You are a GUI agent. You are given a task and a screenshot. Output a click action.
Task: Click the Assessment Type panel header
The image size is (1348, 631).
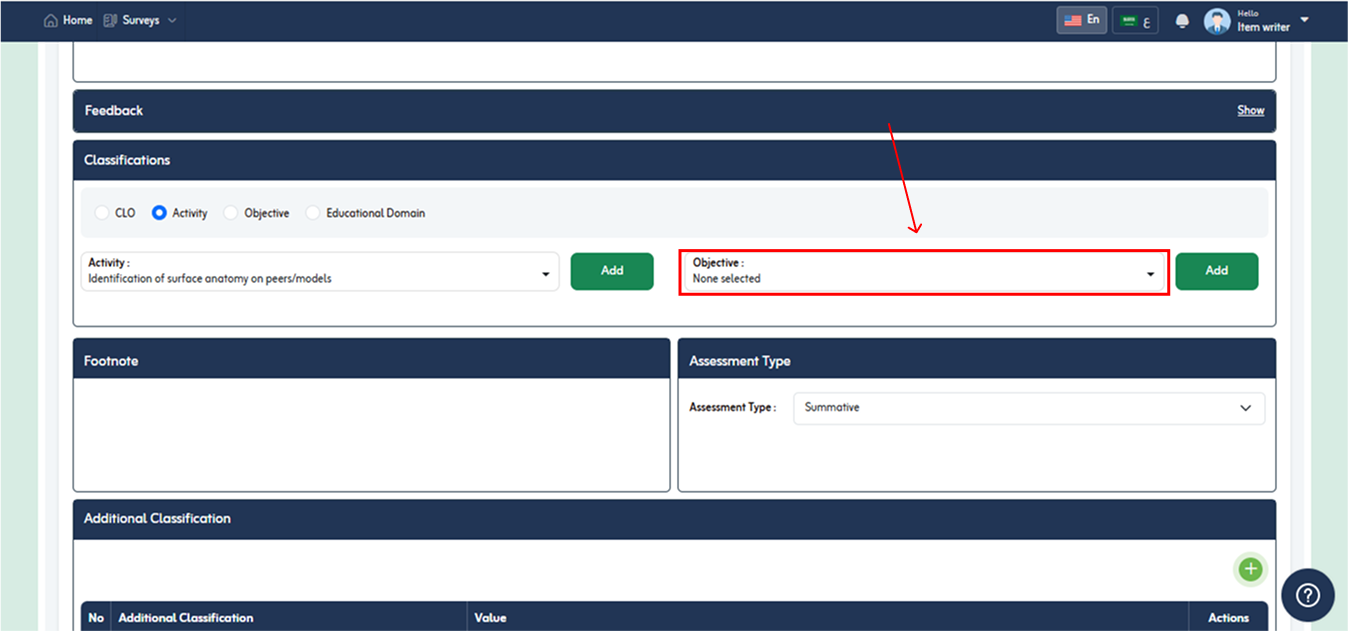[x=977, y=360]
